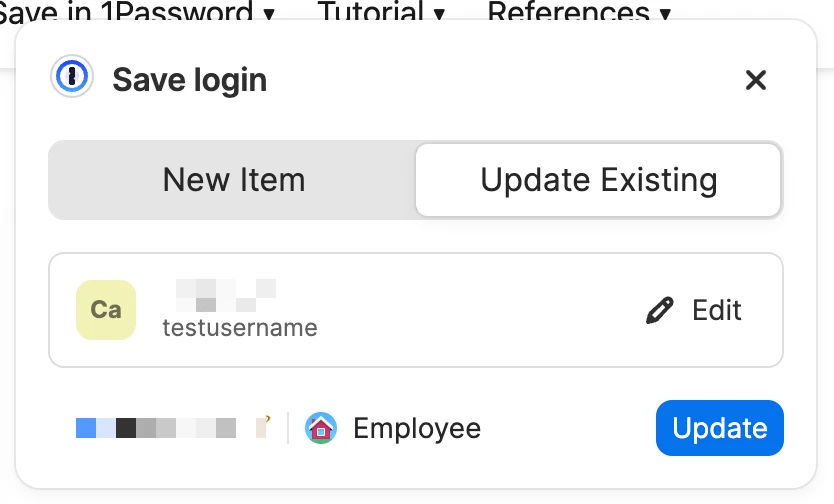
Task: Switch to the New Item tab
Action: (234, 180)
